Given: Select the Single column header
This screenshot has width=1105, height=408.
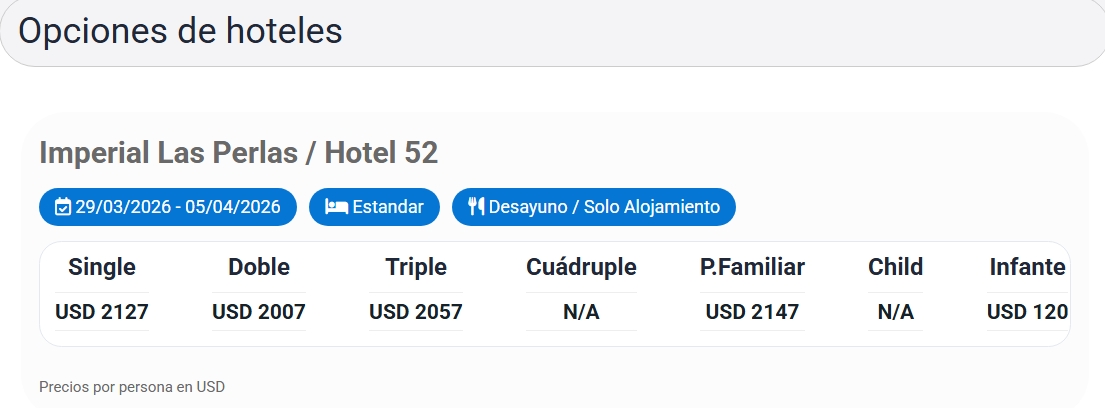Looking at the screenshot, I should click(102, 267).
